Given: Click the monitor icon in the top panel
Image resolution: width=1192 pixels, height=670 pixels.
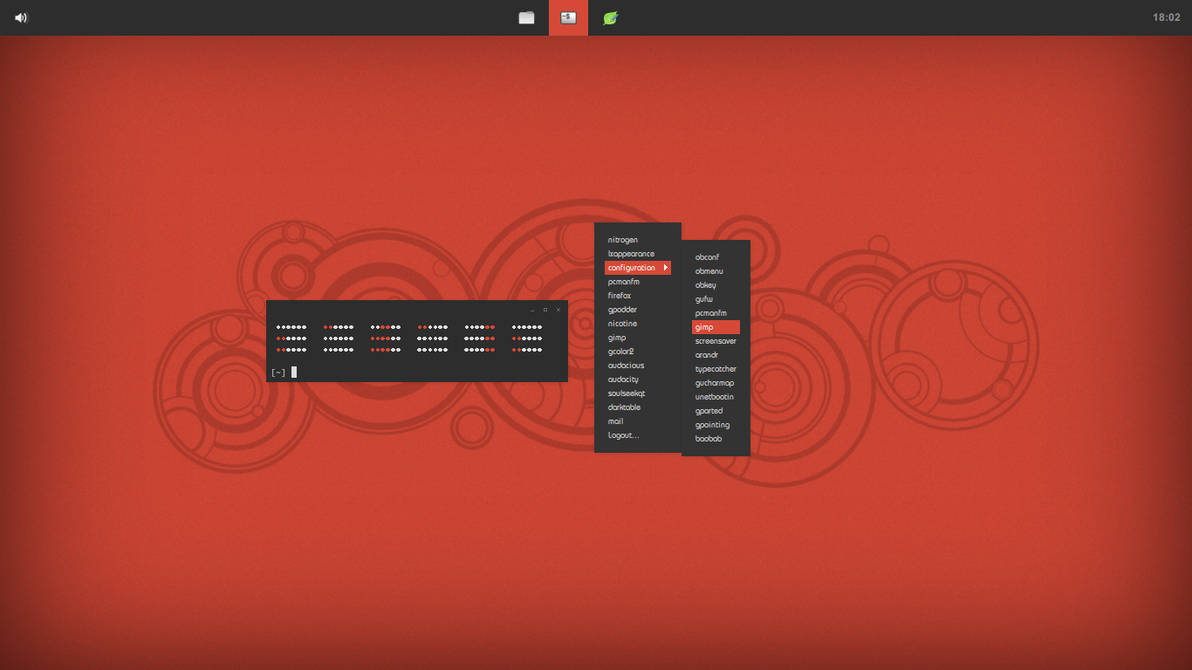Looking at the screenshot, I should [526, 17].
